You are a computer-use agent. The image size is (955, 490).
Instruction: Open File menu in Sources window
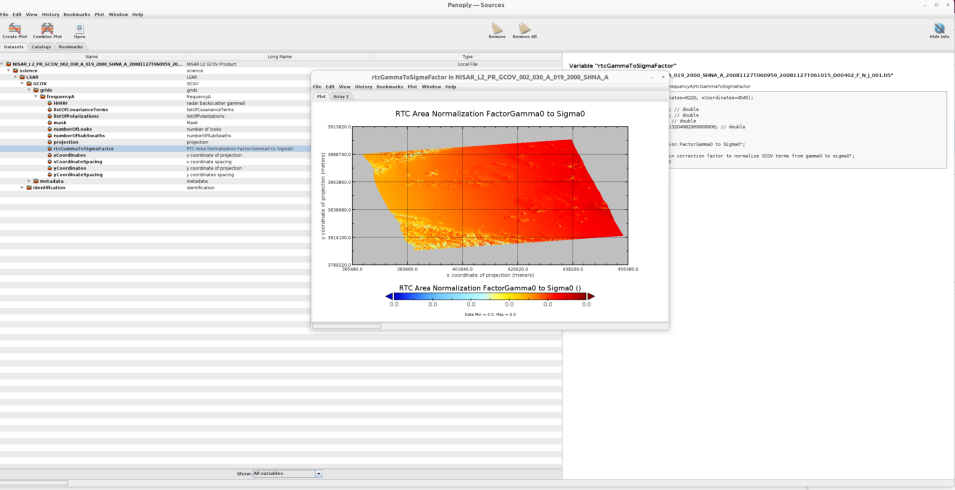4,15
